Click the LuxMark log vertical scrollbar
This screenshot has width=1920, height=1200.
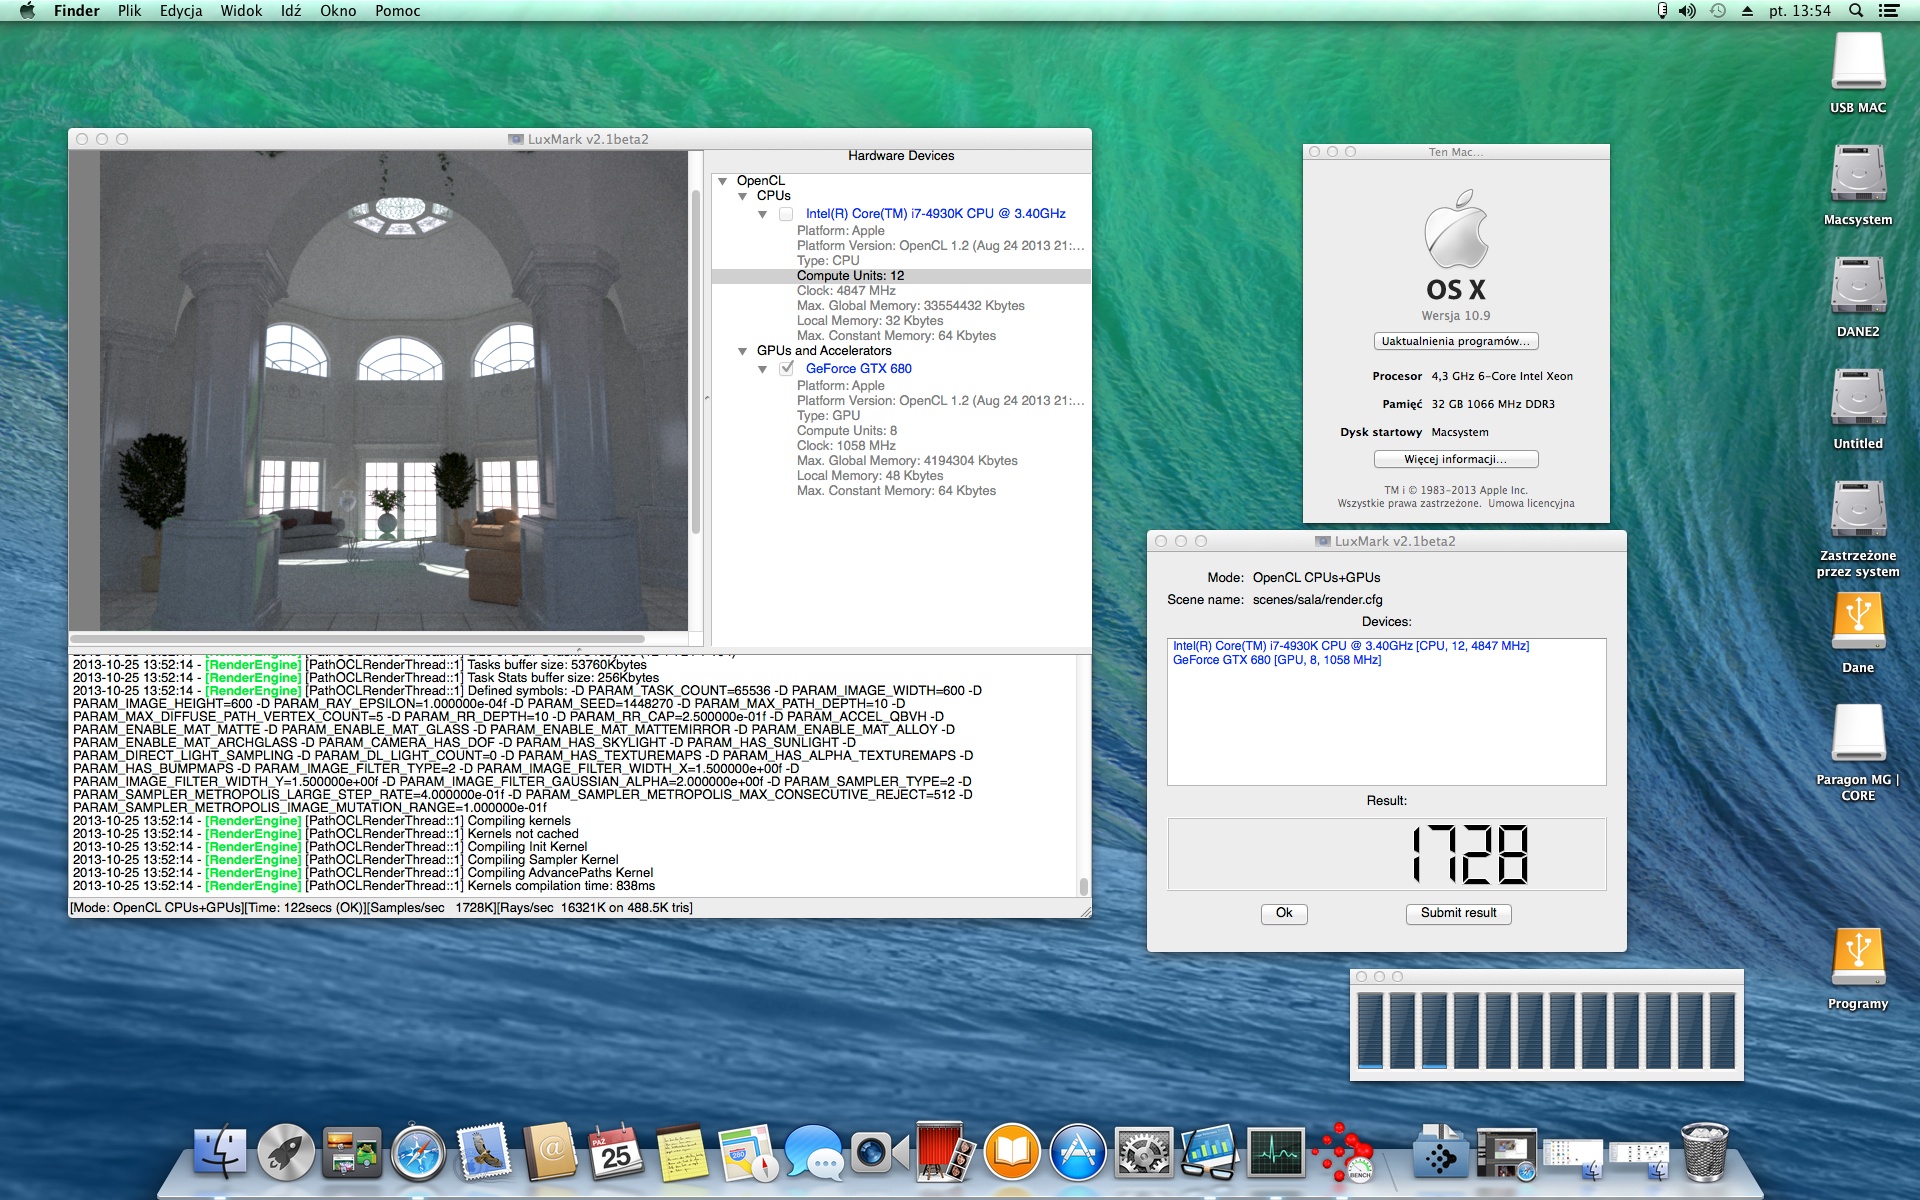tap(1083, 886)
